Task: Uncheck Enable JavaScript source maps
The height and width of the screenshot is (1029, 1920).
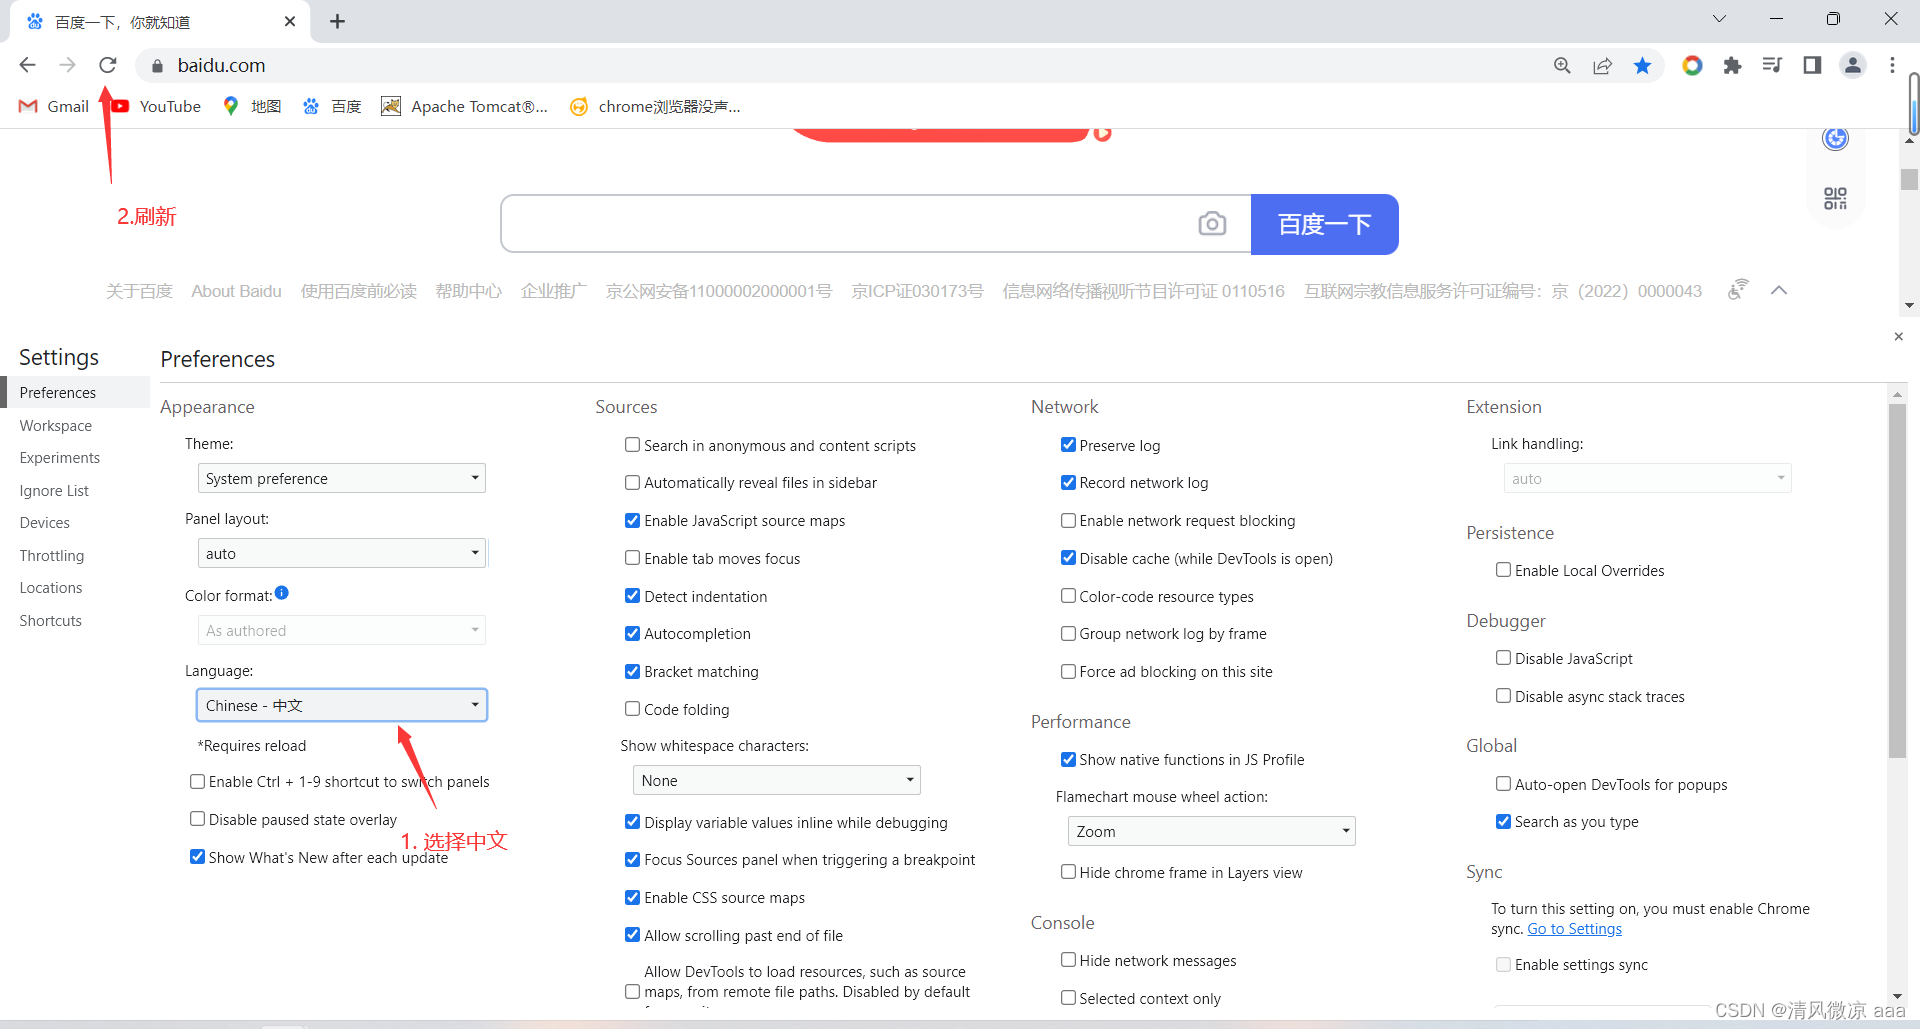Action: point(632,520)
